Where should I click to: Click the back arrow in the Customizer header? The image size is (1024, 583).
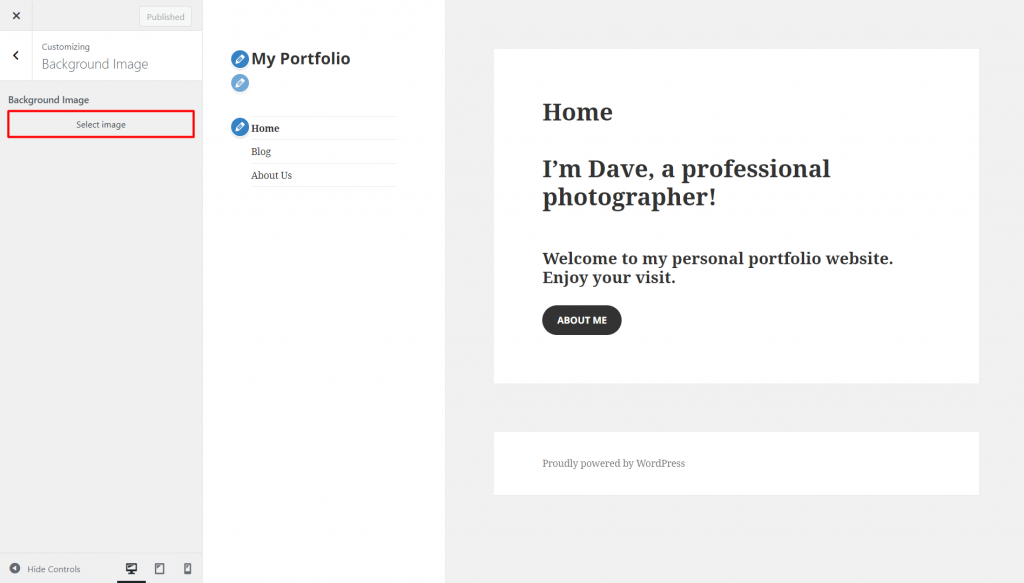coord(15,55)
